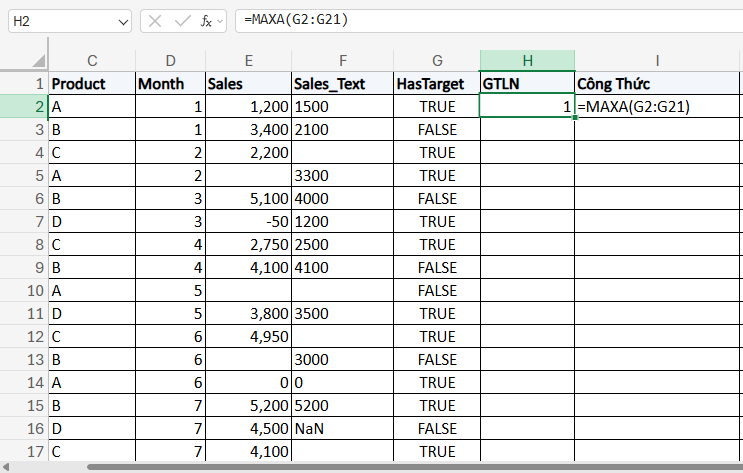Expand the Name Box dropdown arrow
The image size is (743, 473).
pos(122,20)
